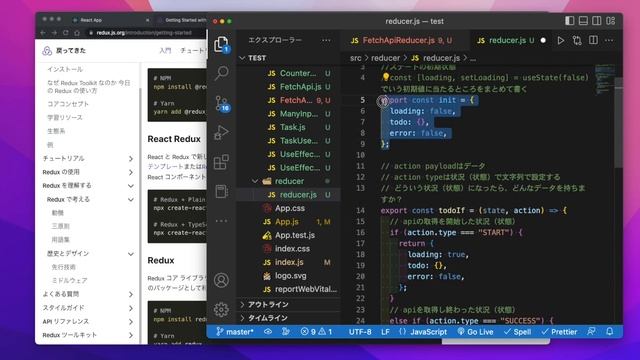Viewport: 640px width, 360px height.
Task: Toggle secondary side bar in title bar
Action: 597,20
